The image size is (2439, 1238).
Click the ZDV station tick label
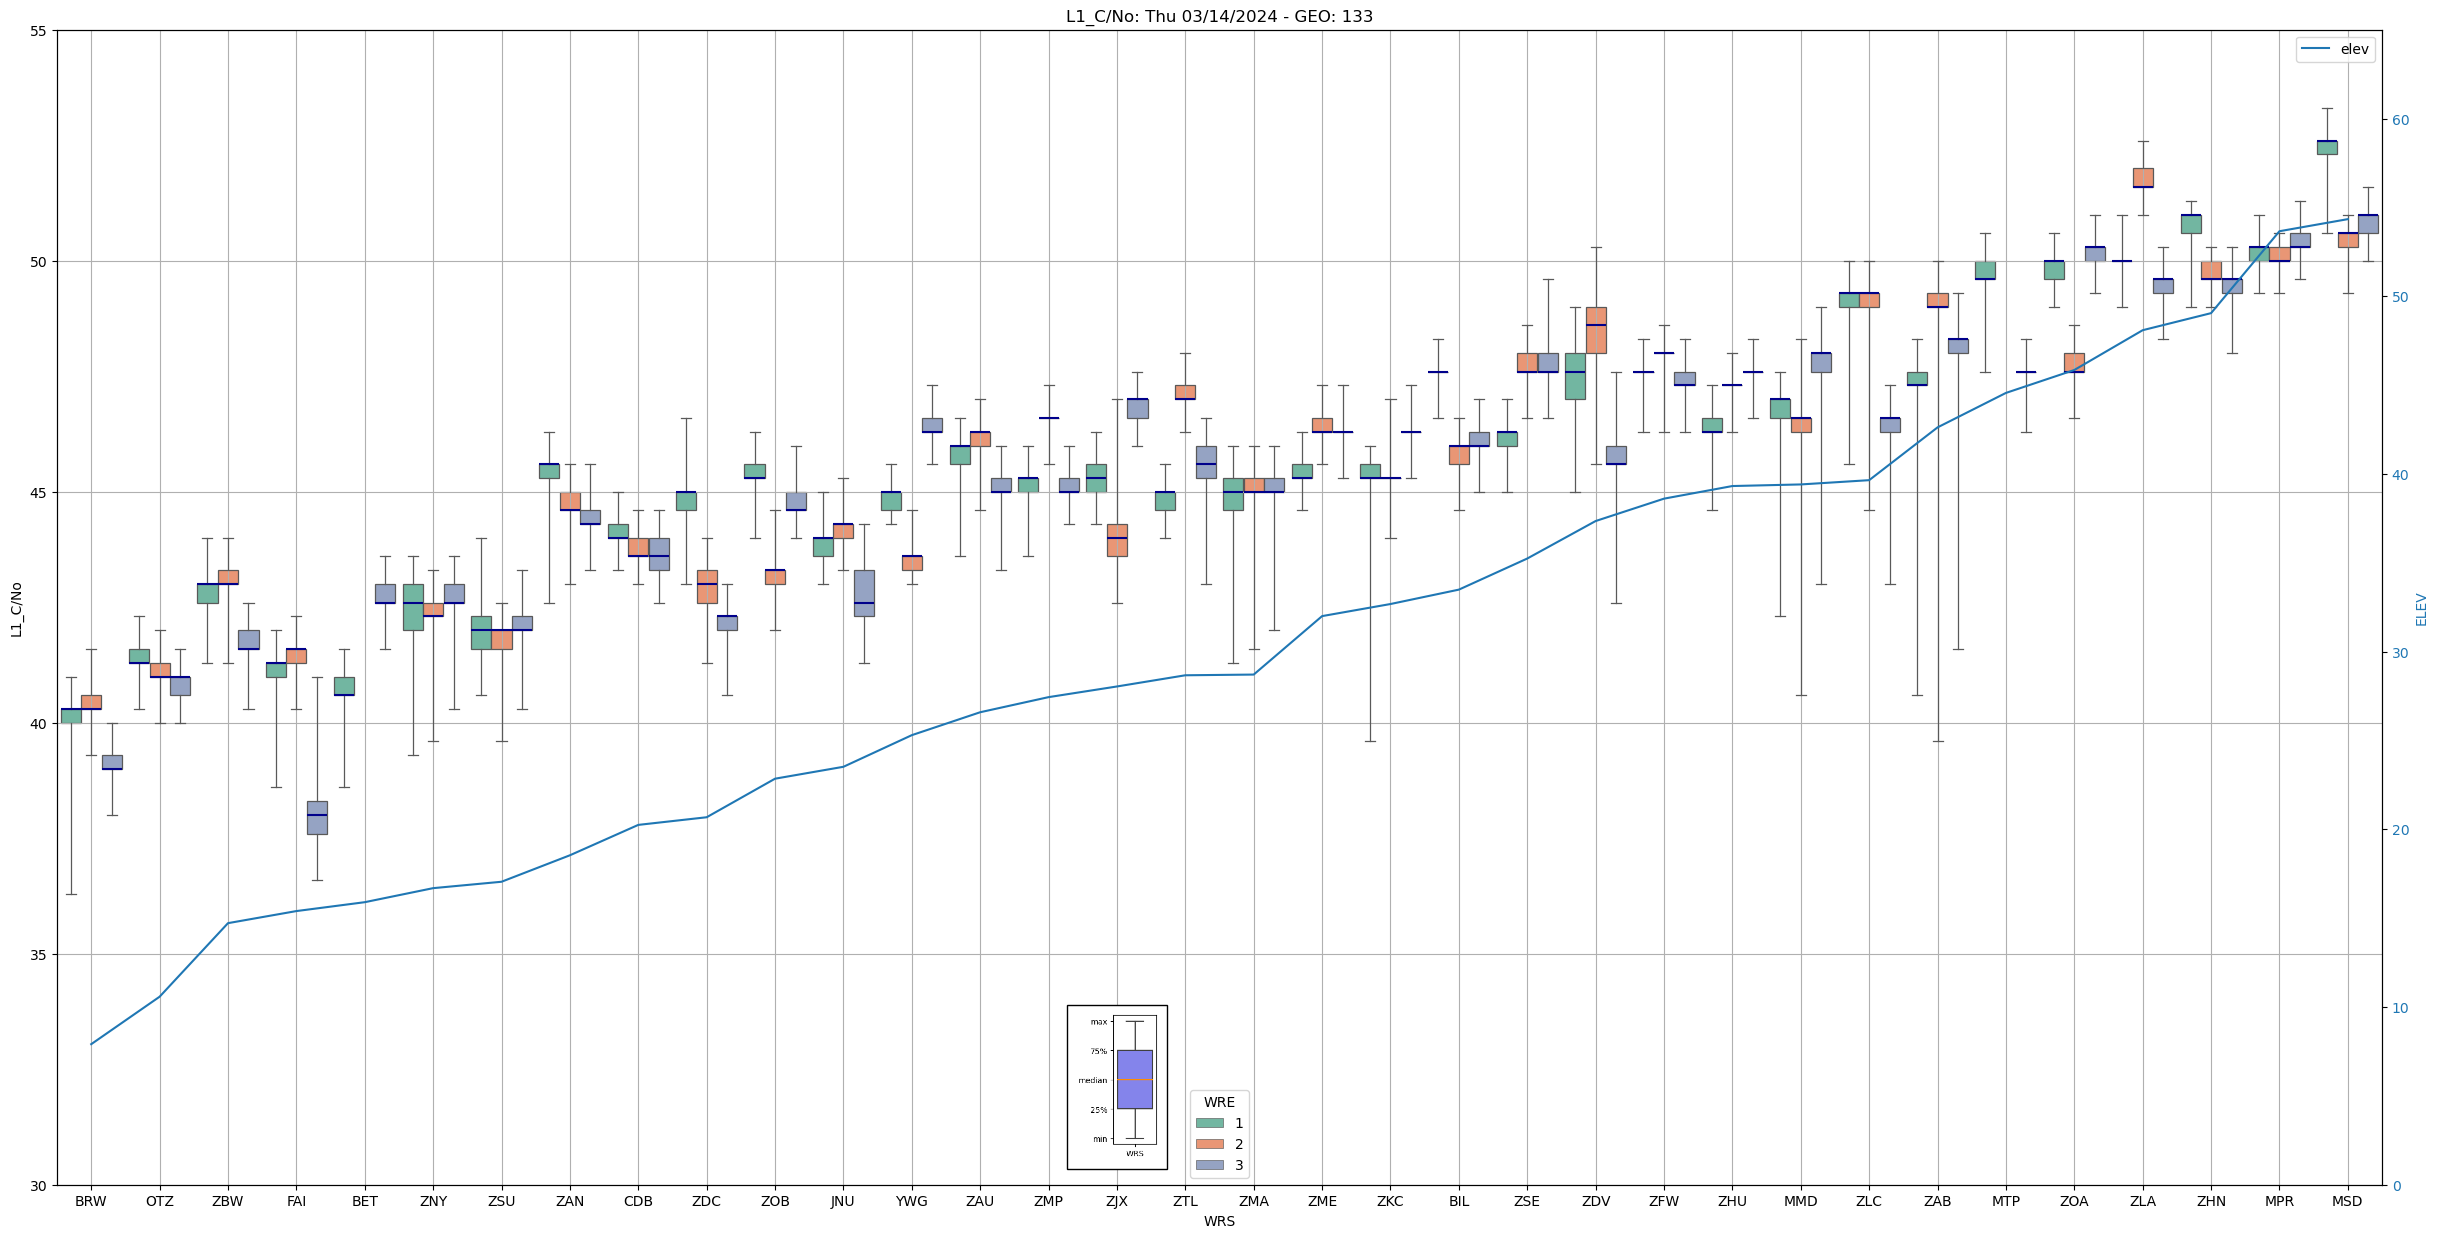(x=1595, y=1201)
